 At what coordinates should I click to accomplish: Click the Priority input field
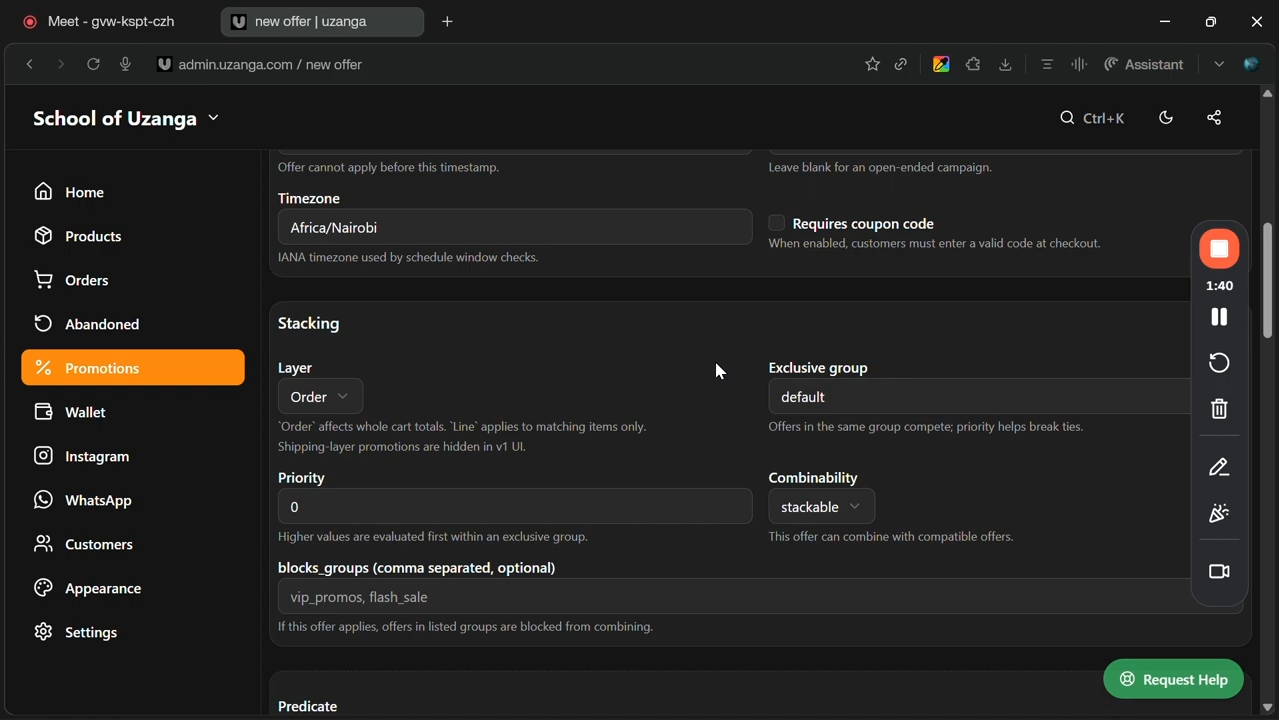515,507
